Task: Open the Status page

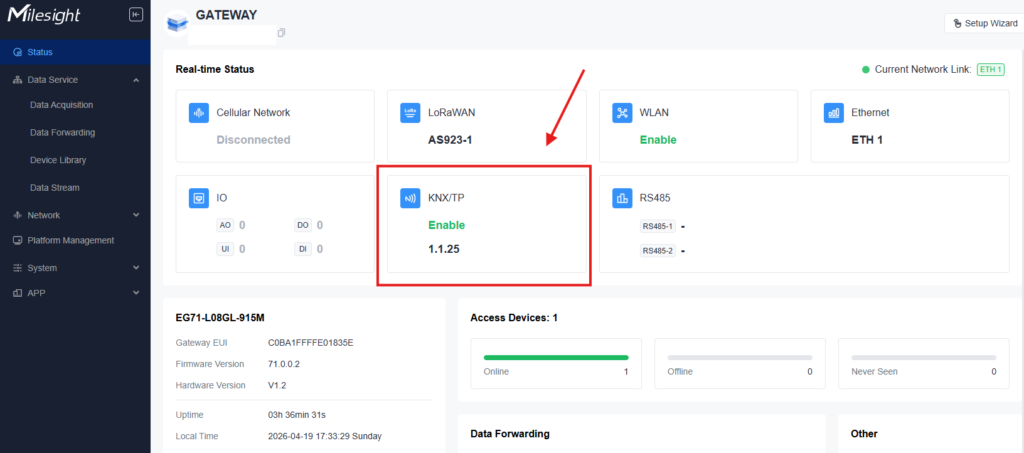Action: [40, 52]
